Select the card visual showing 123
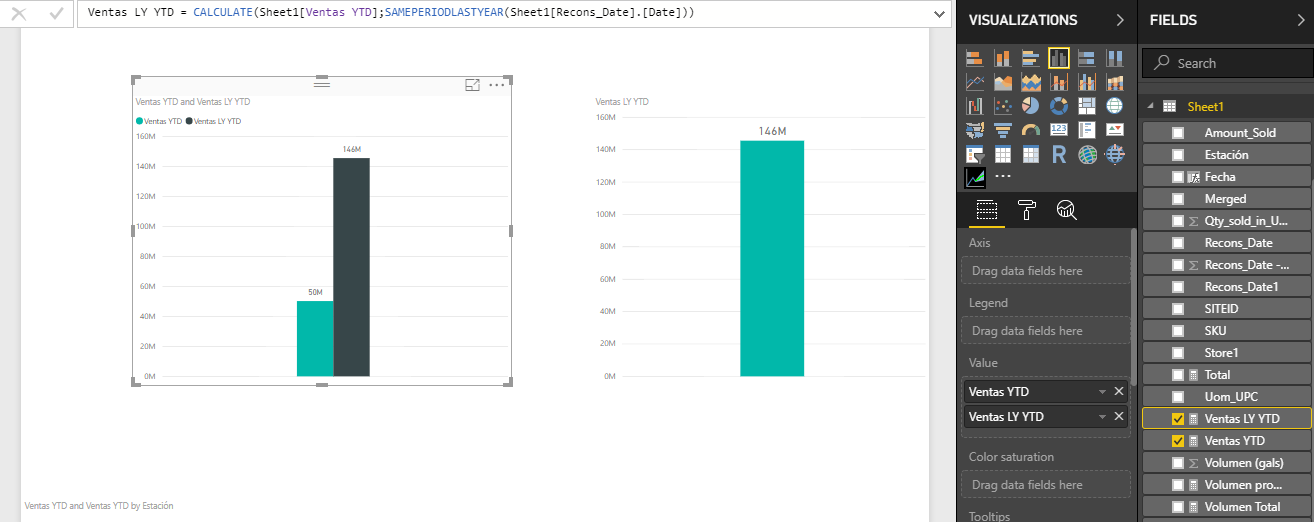Image resolution: width=1314 pixels, height=522 pixels. [x=1059, y=130]
